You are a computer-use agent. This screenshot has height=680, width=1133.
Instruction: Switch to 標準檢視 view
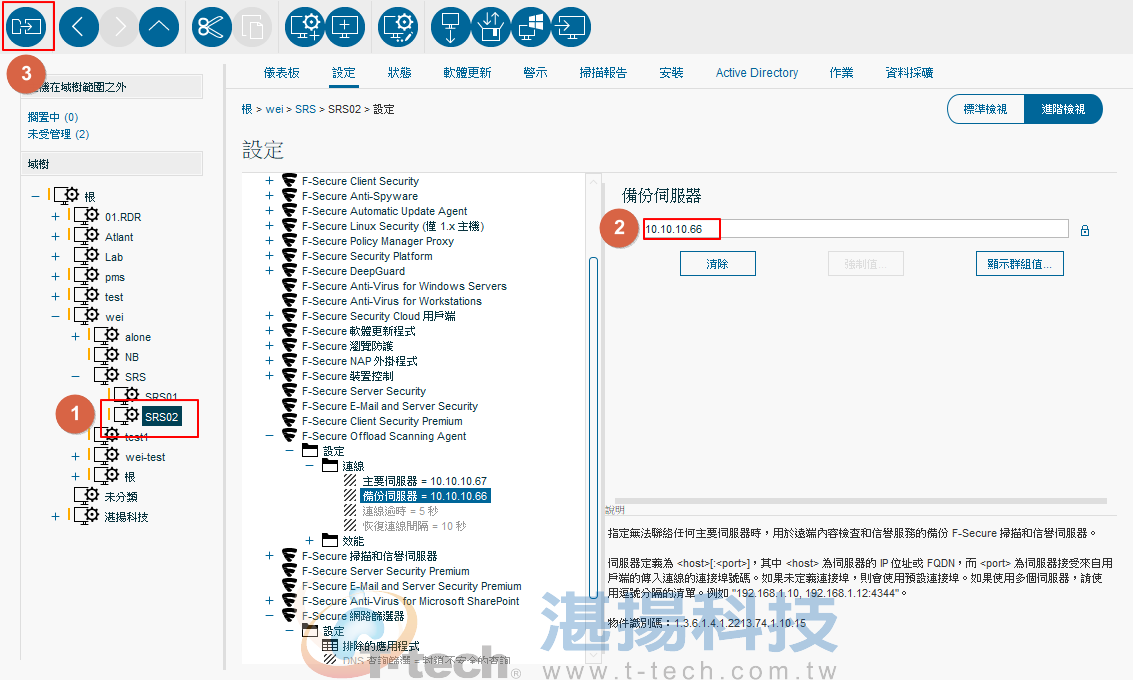[986, 108]
